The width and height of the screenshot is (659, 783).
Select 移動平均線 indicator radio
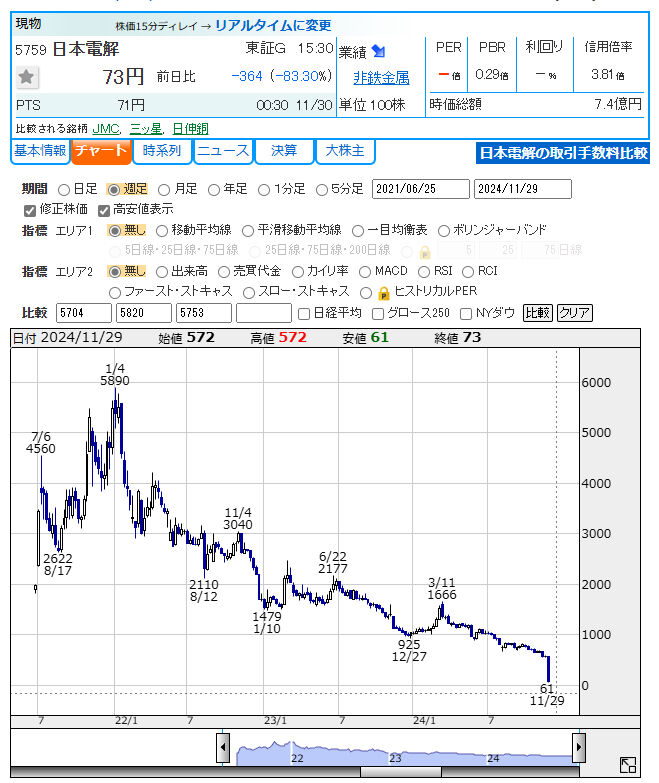(162, 231)
